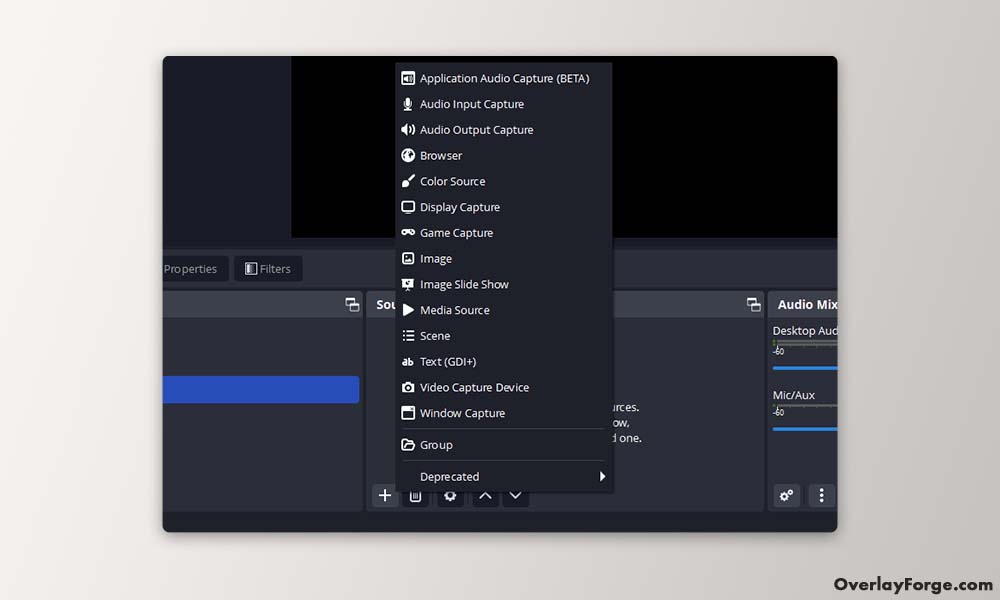Open the Filters dialog

[x=268, y=268]
